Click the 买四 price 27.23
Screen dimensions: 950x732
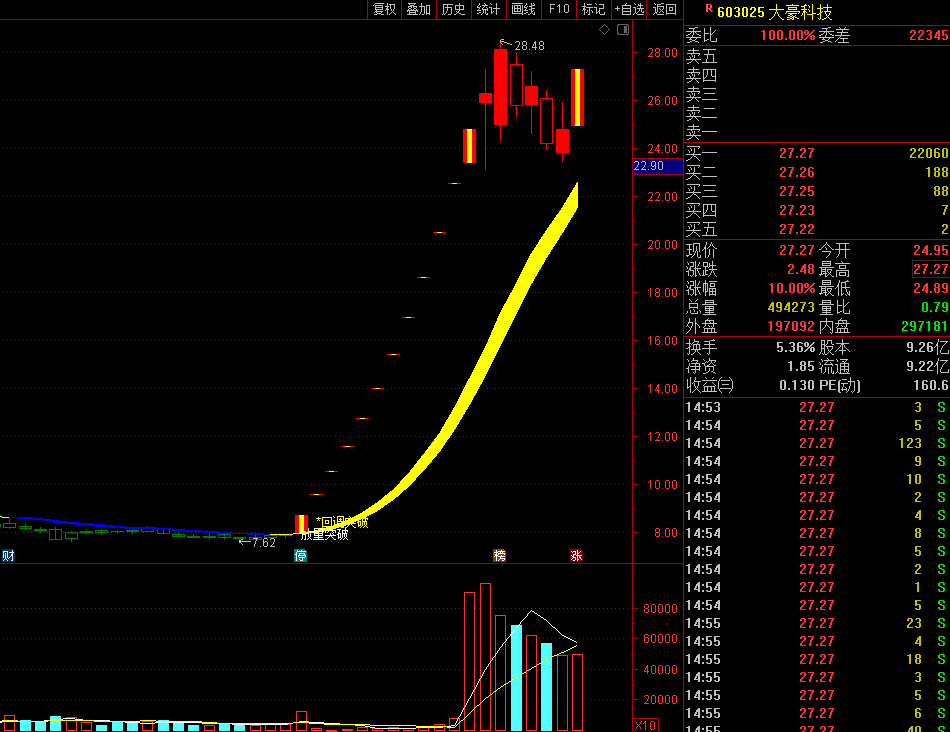[x=797, y=210]
